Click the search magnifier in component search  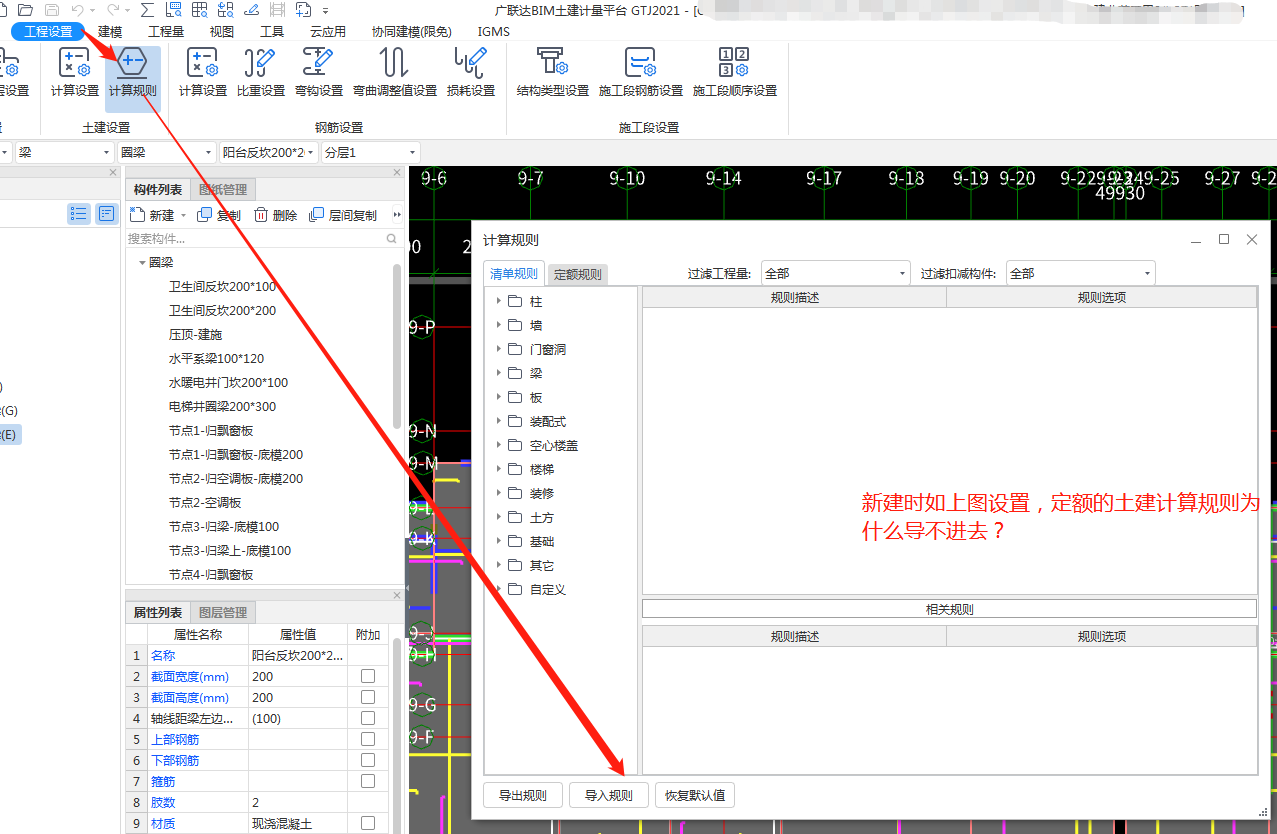click(x=392, y=239)
